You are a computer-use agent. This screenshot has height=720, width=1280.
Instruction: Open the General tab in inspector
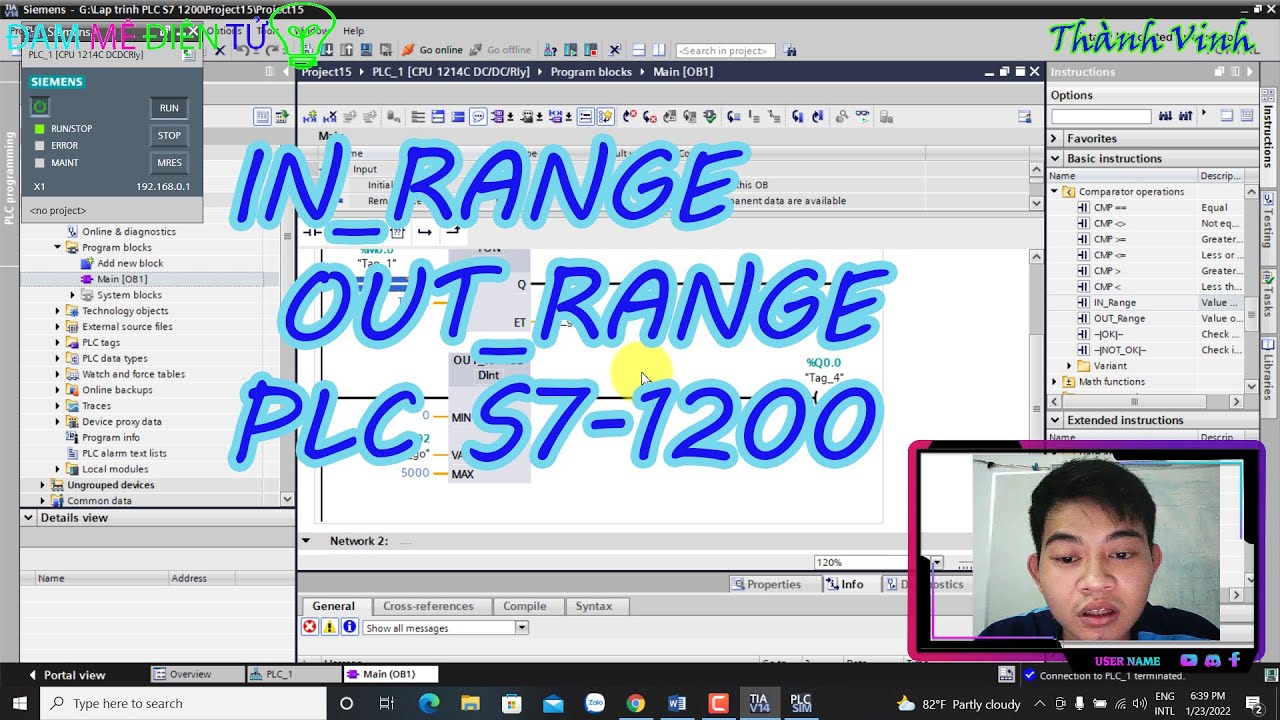333,606
